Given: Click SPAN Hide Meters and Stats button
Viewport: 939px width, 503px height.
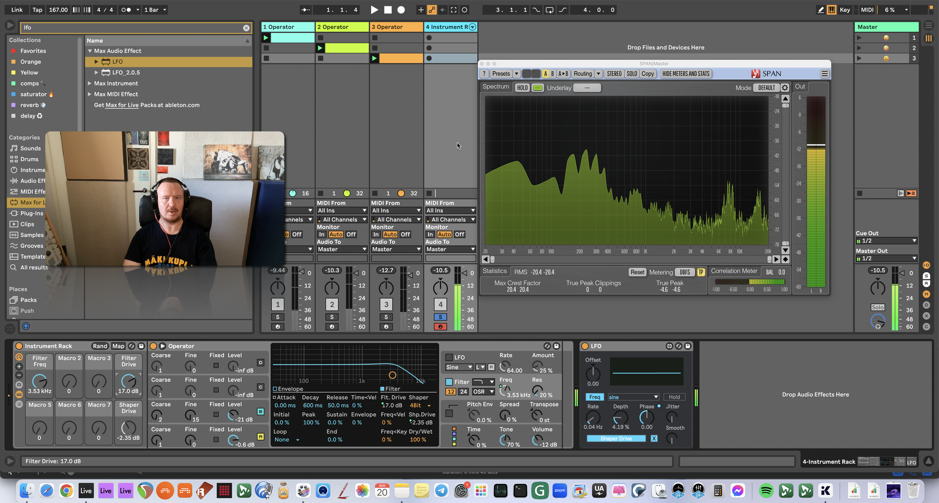Looking at the screenshot, I should coord(686,74).
